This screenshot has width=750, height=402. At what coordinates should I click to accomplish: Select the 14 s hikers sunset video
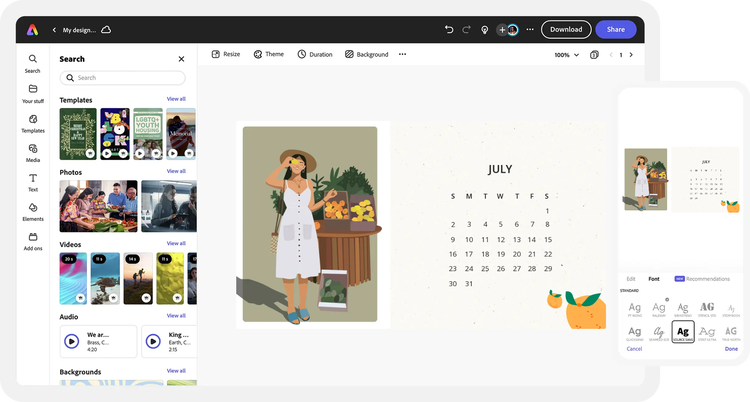pyautogui.click(x=138, y=278)
